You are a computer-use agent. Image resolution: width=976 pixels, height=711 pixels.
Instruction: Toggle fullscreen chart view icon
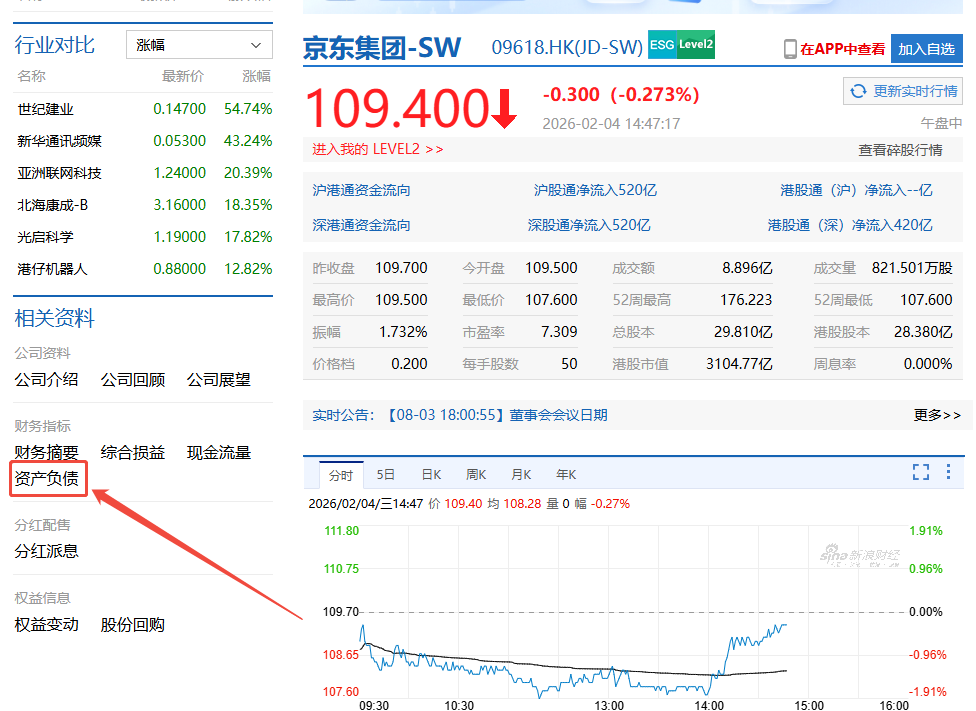point(921,473)
